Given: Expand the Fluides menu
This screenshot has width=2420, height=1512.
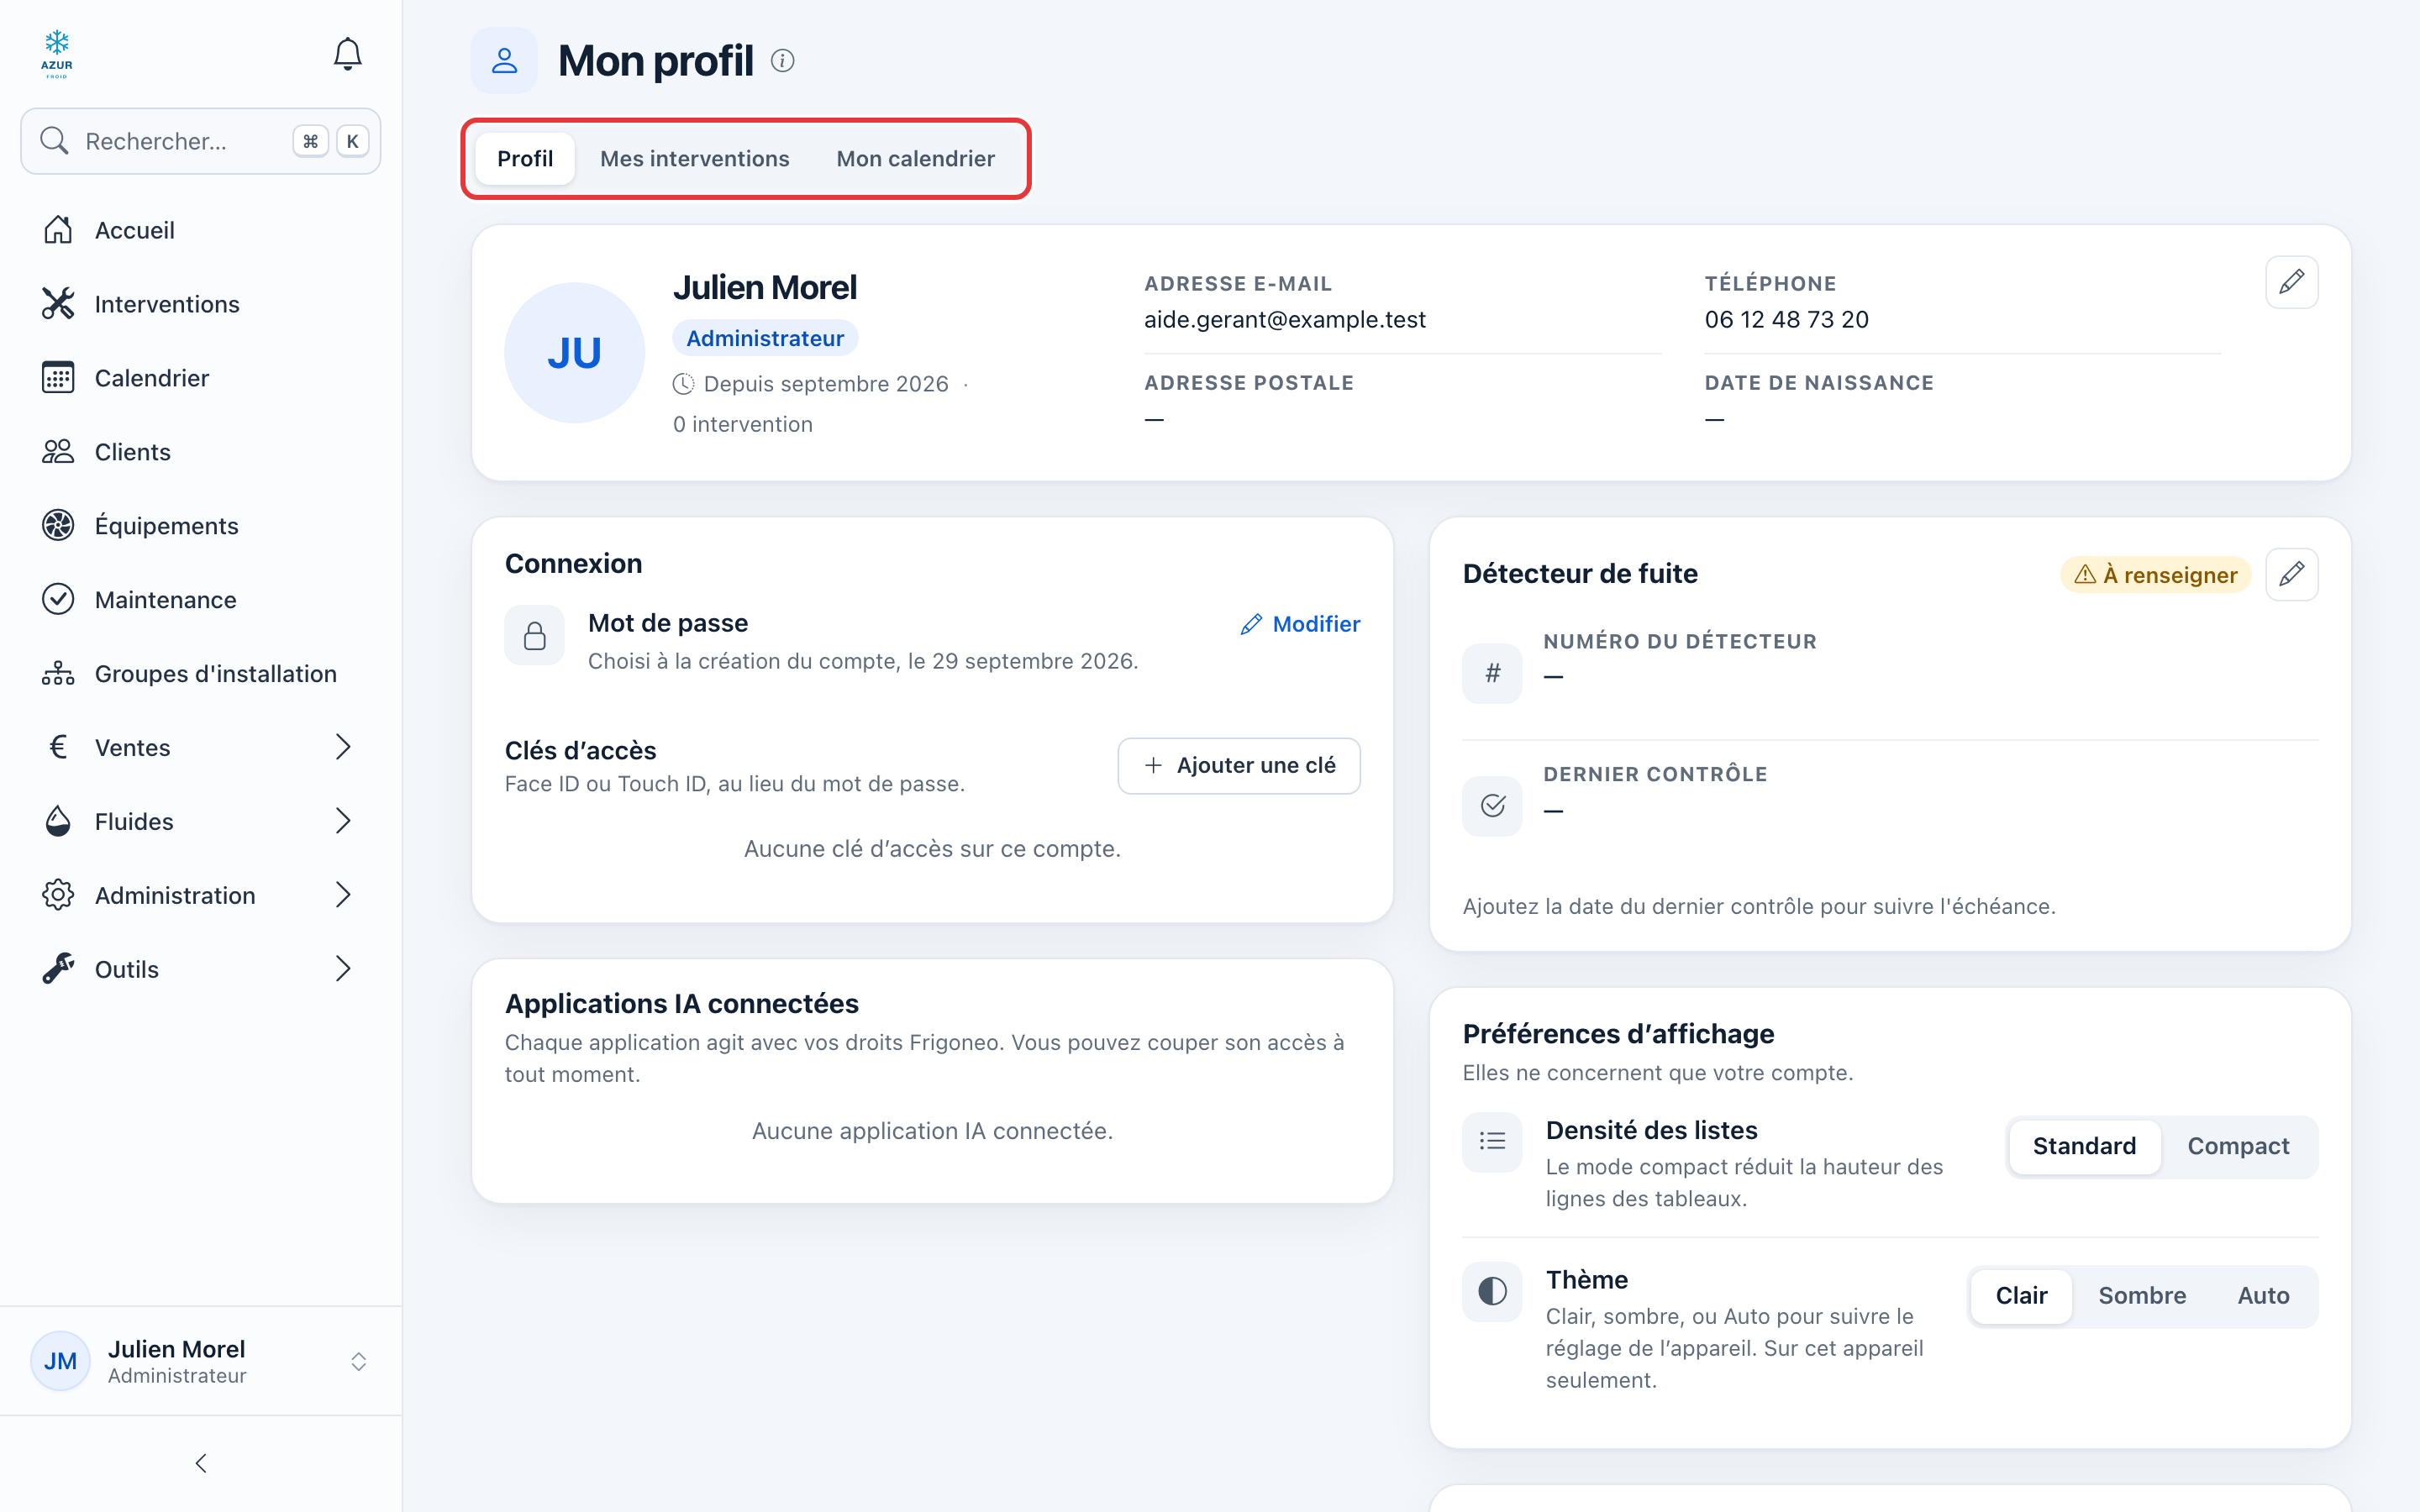Looking at the screenshot, I should point(201,822).
